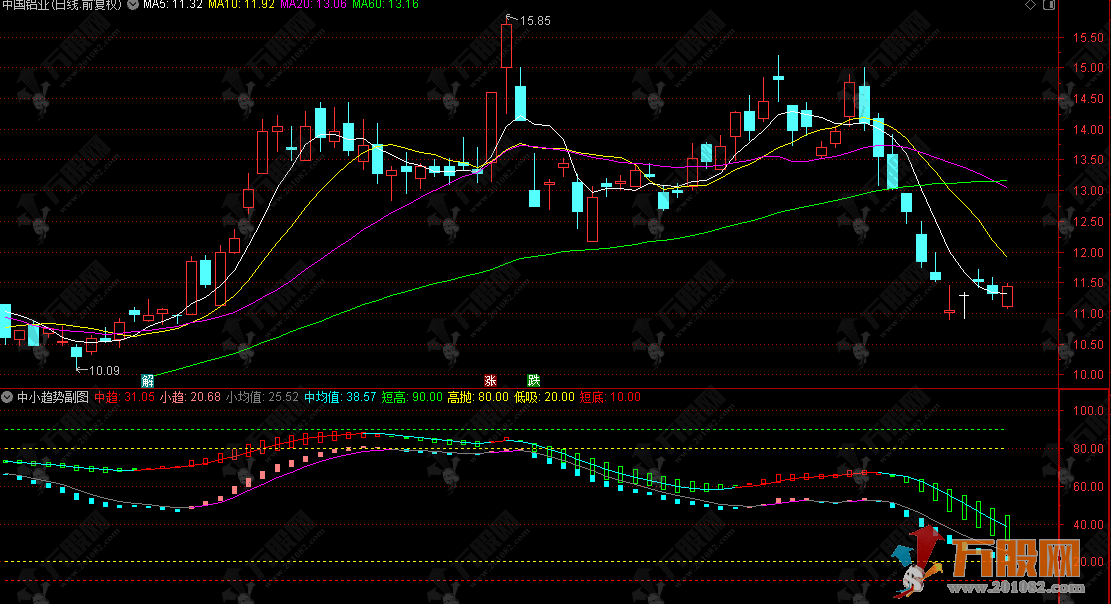Select the MA5: 11.32 label

click(x=173, y=4)
